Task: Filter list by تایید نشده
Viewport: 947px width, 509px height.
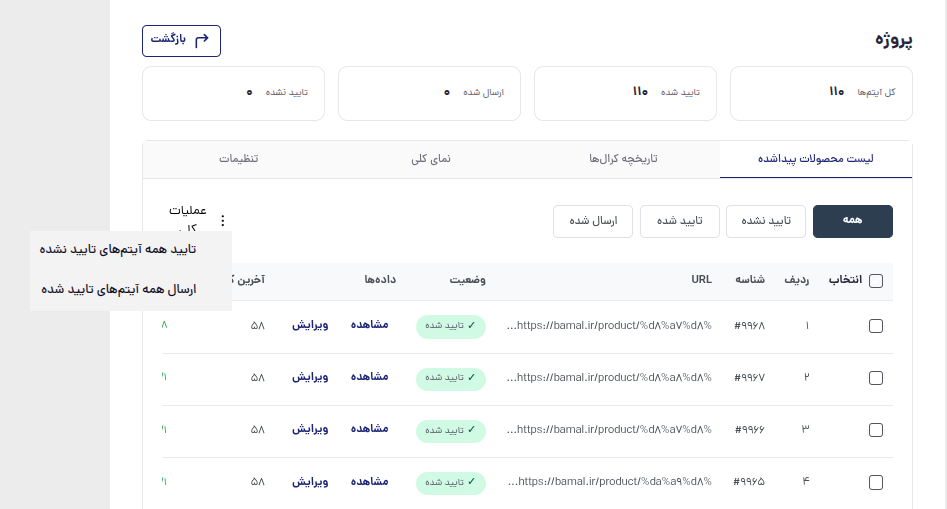Action: click(x=766, y=221)
